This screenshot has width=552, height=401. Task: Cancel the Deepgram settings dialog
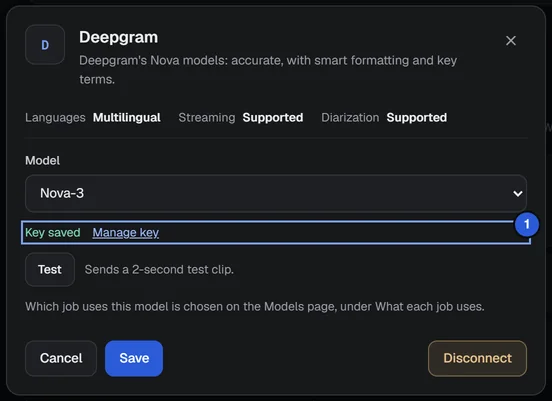click(61, 358)
